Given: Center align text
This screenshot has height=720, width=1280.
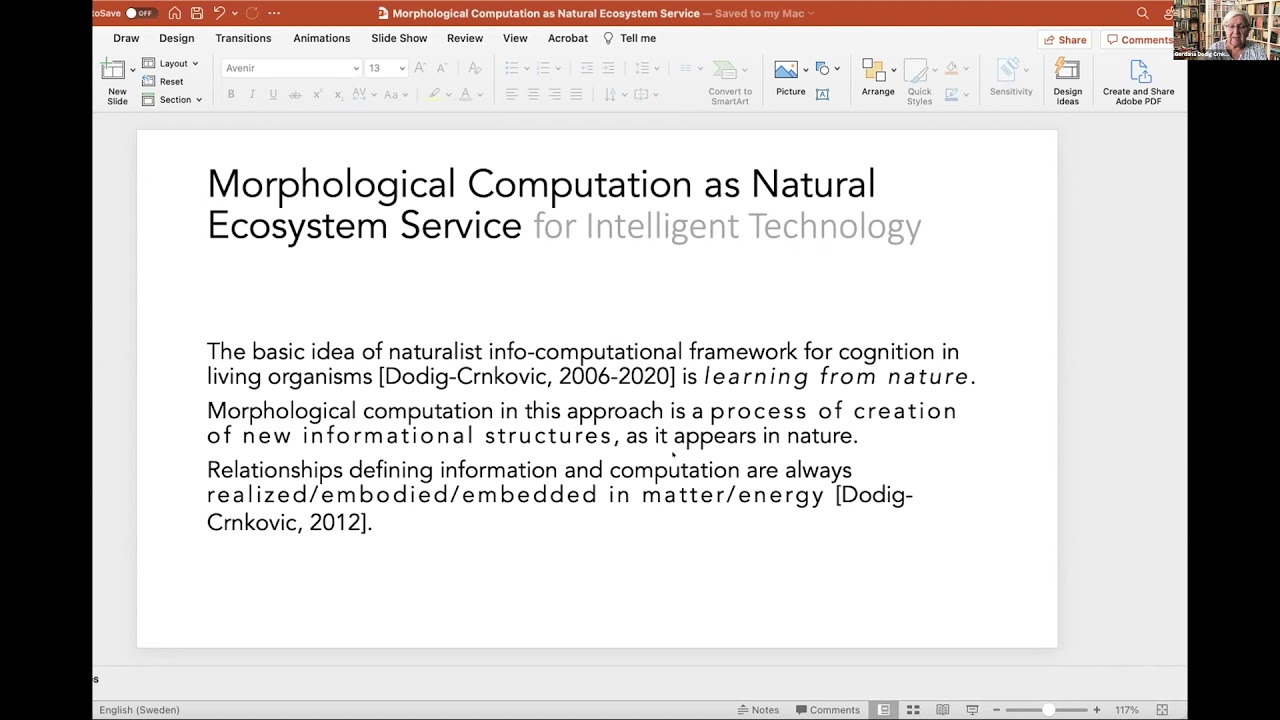Looking at the screenshot, I should [533, 94].
